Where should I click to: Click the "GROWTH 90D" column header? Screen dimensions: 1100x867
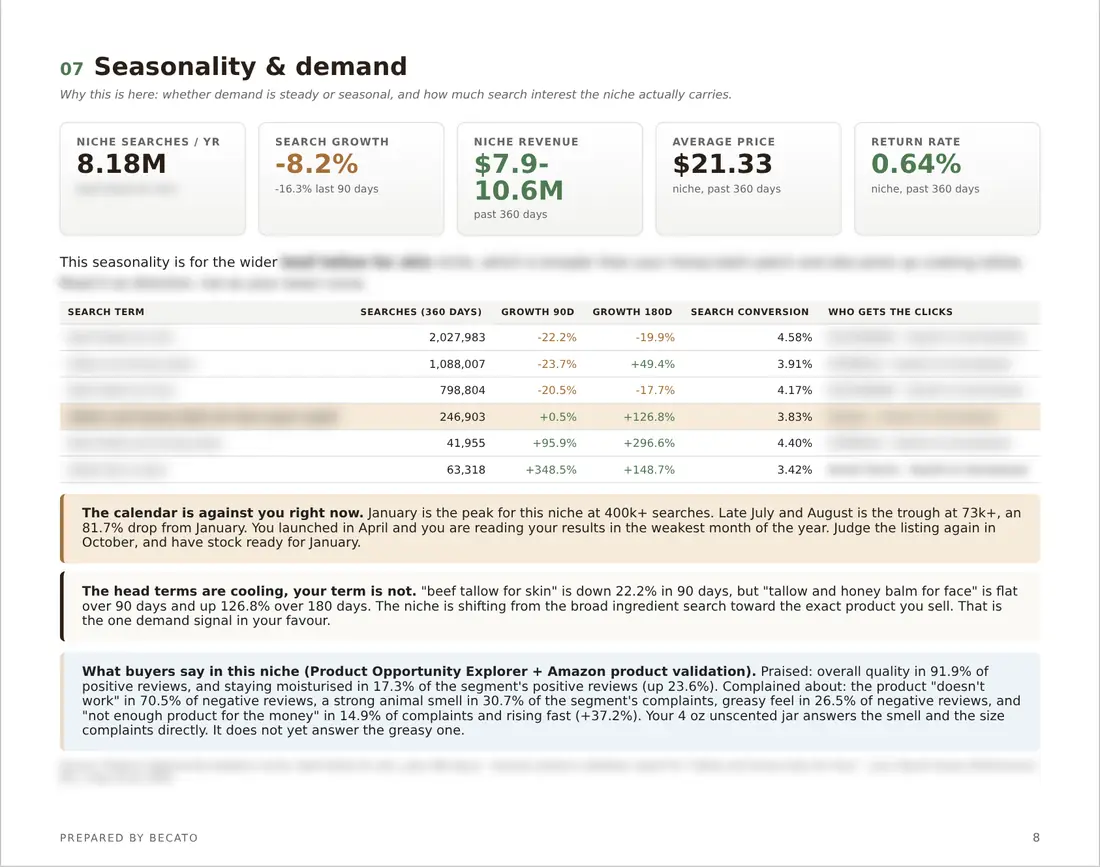537,311
